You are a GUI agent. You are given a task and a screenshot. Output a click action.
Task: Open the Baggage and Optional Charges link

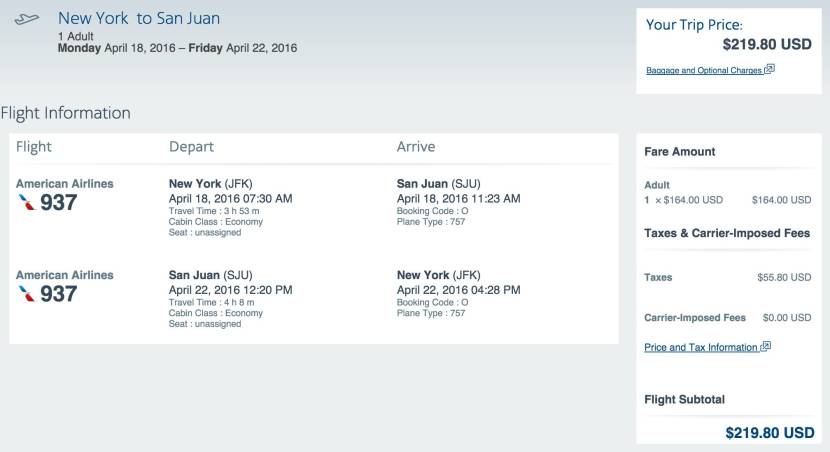[x=704, y=70]
